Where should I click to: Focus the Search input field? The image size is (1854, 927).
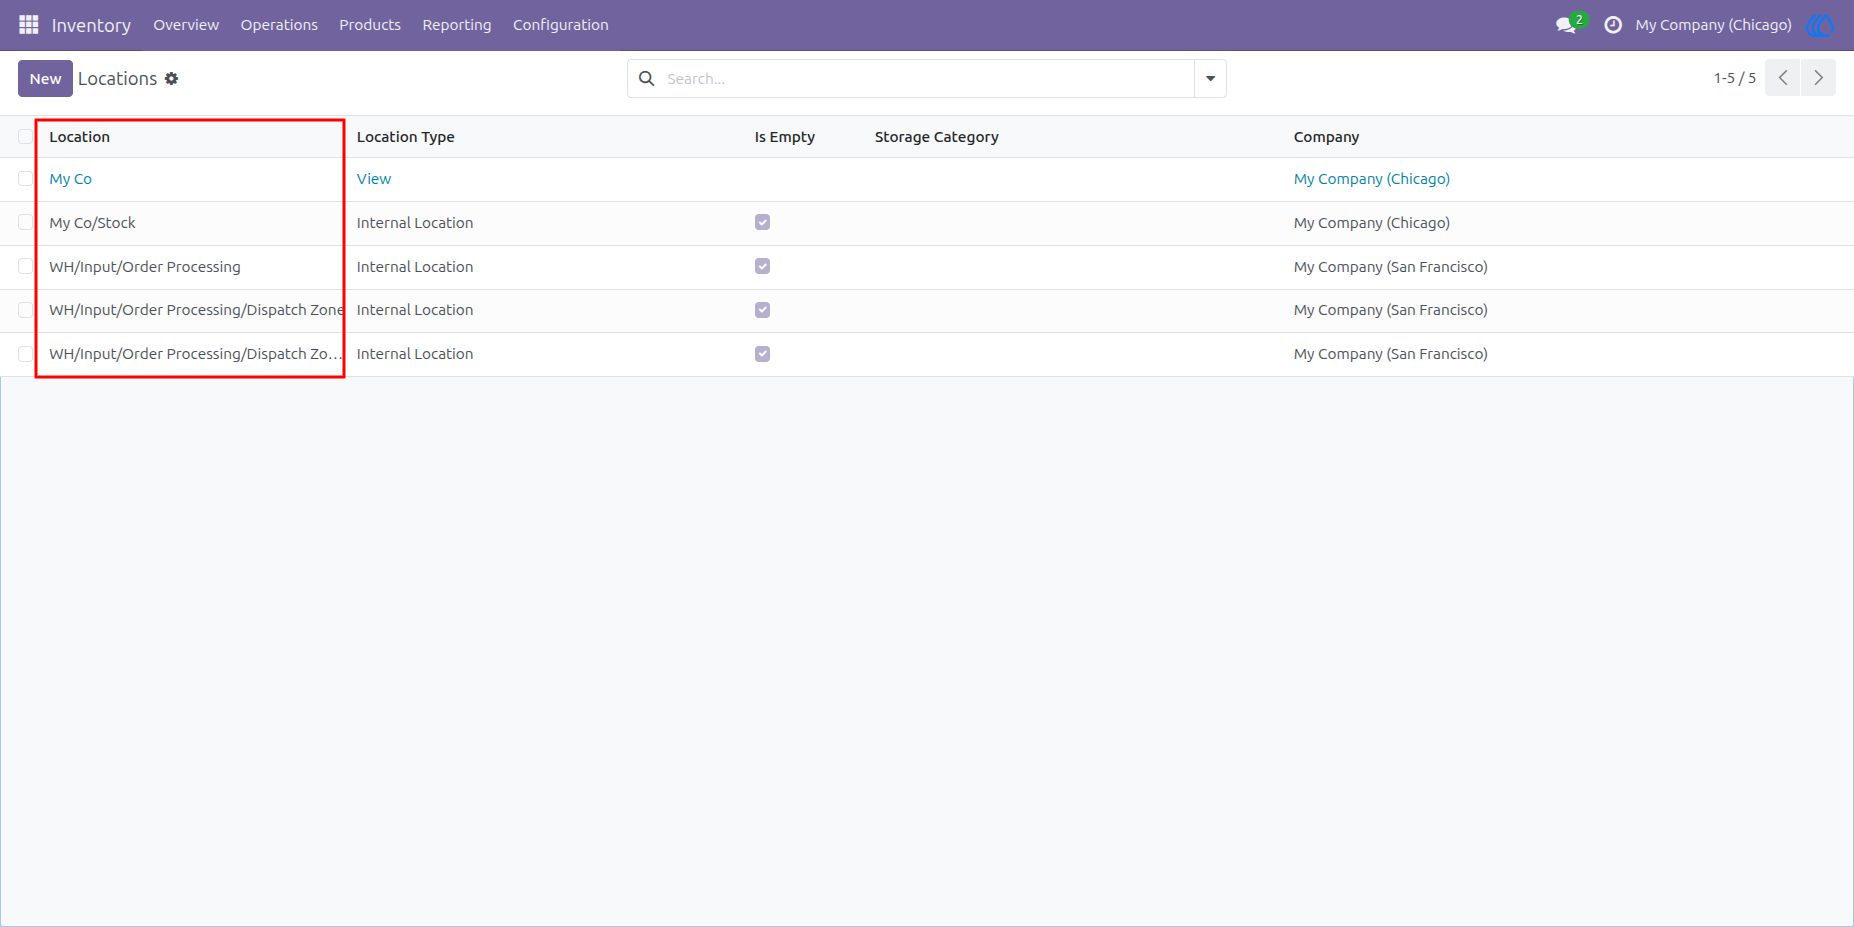[925, 78]
